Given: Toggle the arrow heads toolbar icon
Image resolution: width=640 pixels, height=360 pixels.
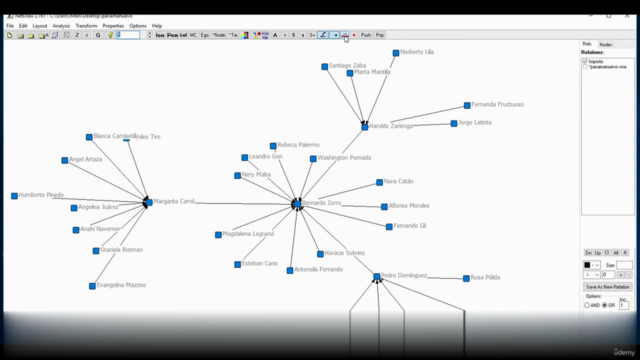Looking at the screenshot, I should coord(334,35).
